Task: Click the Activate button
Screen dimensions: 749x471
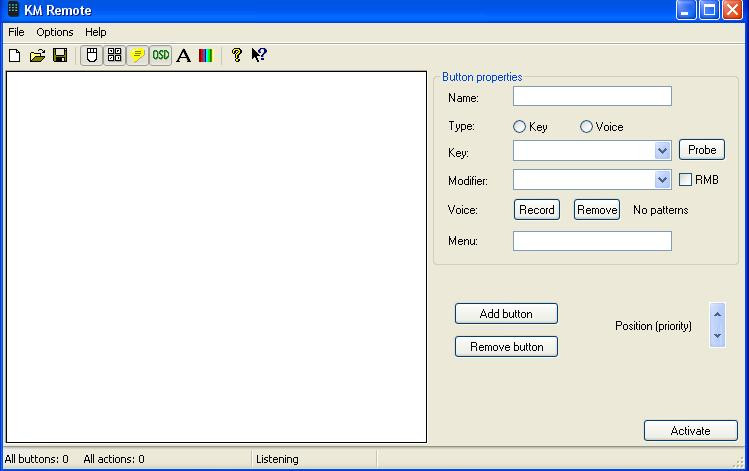Action: click(x=691, y=431)
